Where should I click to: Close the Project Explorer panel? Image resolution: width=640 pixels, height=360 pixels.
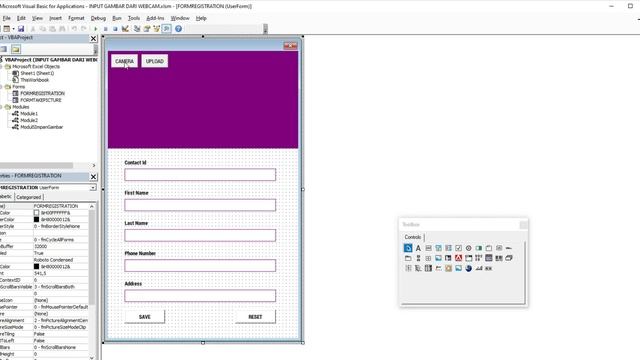point(93,38)
